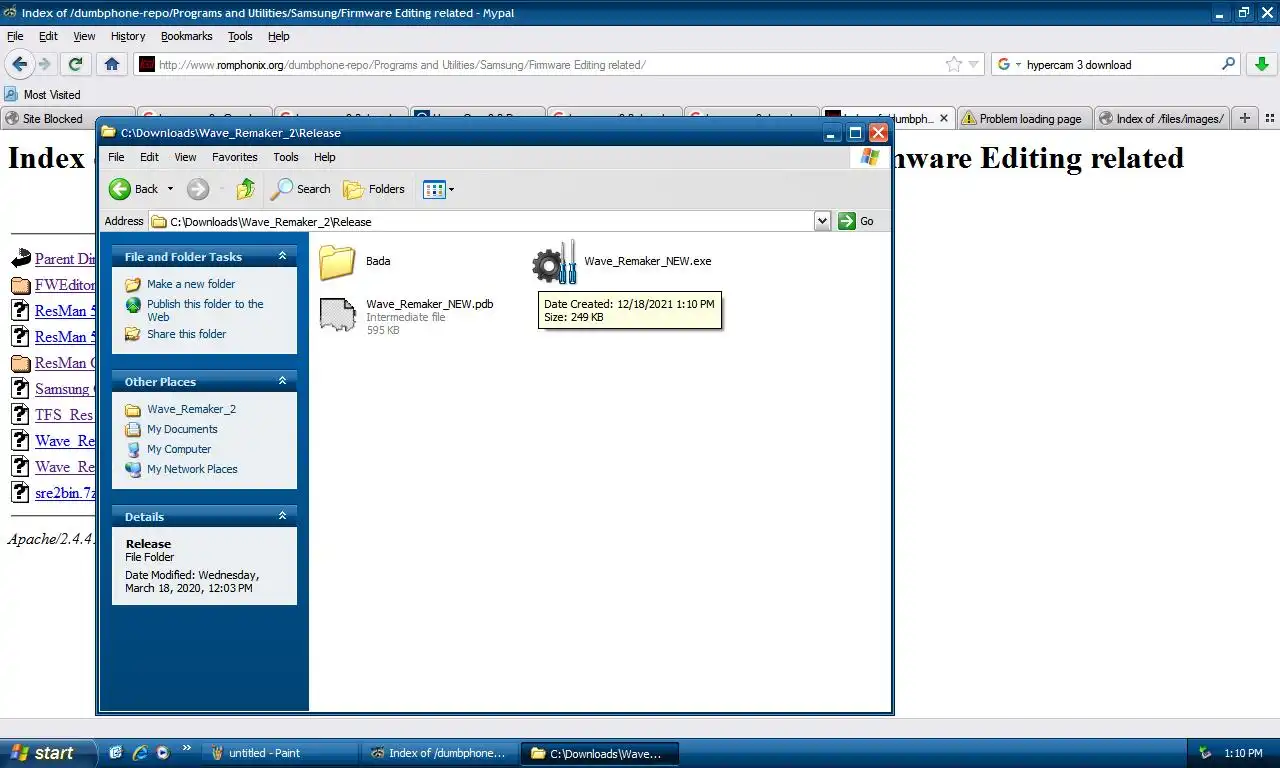This screenshot has height=768, width=1280.
Task: Collapse the File and Folder Tasks panel
Action: (x=282, y=256)
